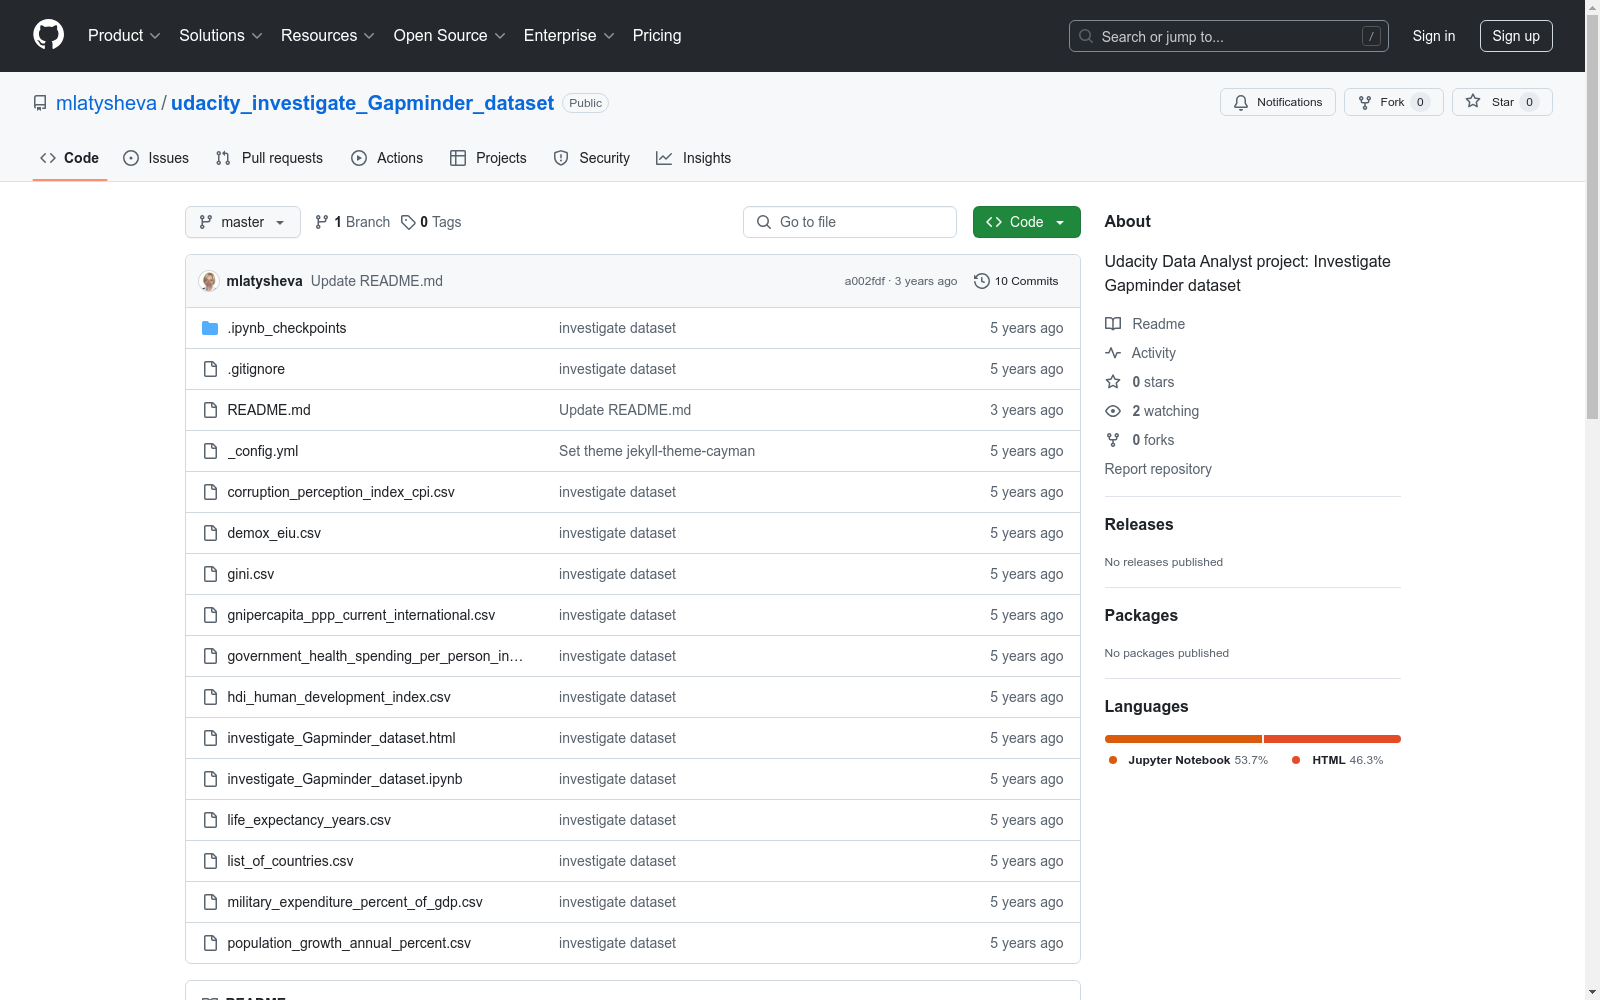Click the commit history clock icon
1600x1000 pixels.
click(x=982, y=281)
